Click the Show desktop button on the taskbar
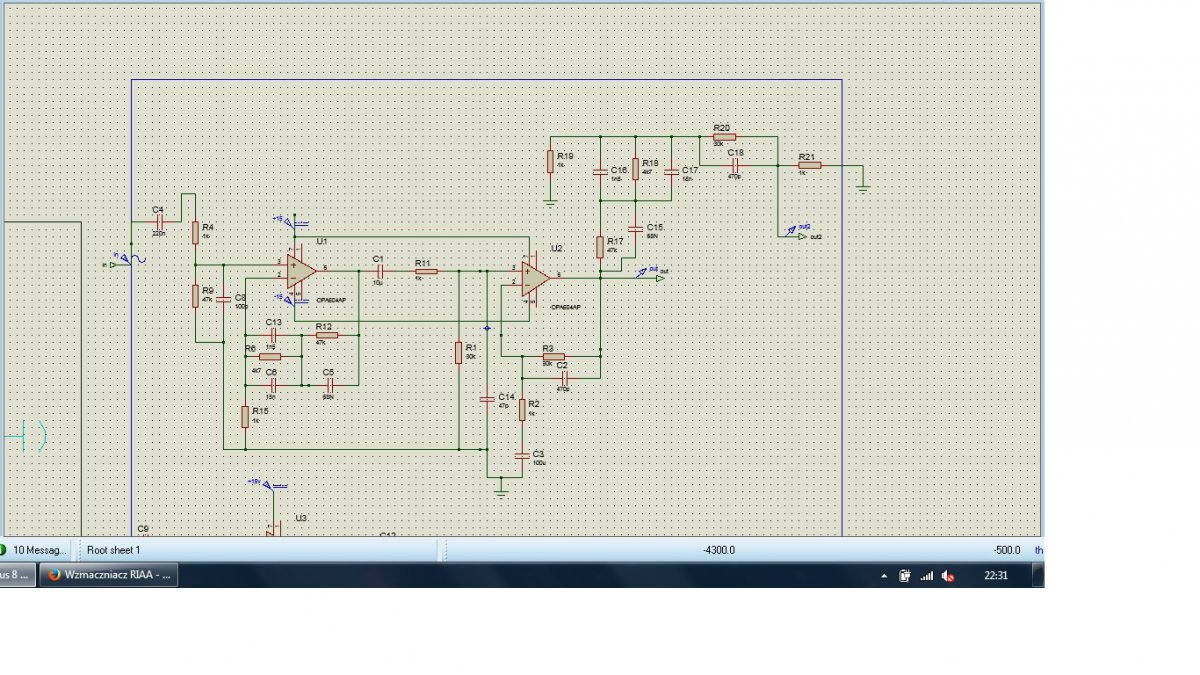 point(1038,575)
